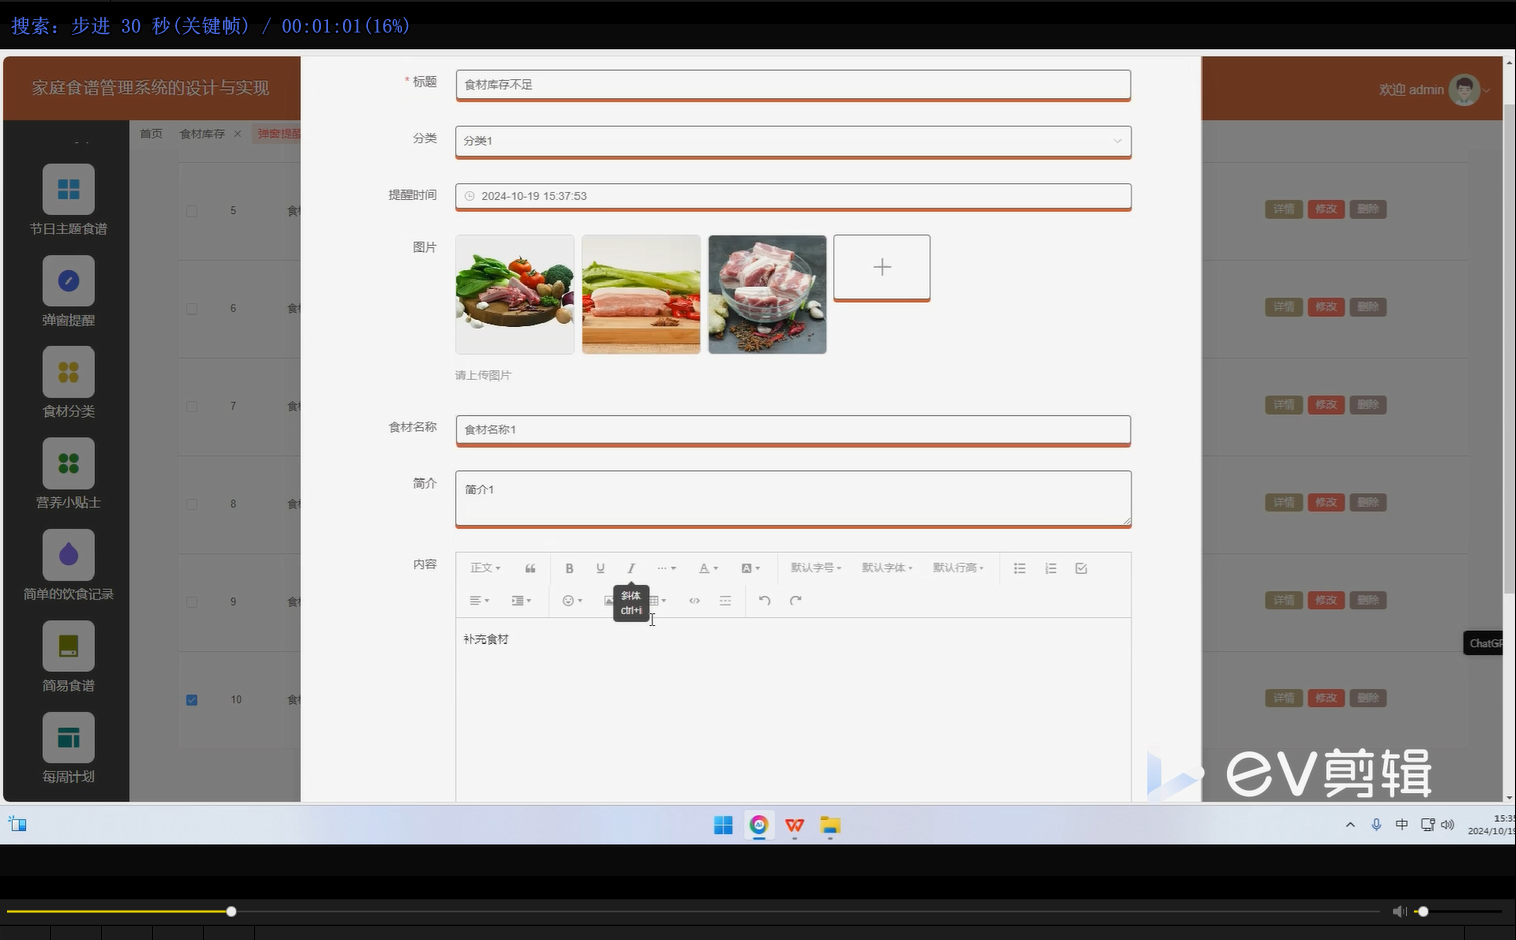Open the 食材分类 sidebar icon
Image resolution: width=1516 pixels, height=940 pixels.
click(68, 372)
